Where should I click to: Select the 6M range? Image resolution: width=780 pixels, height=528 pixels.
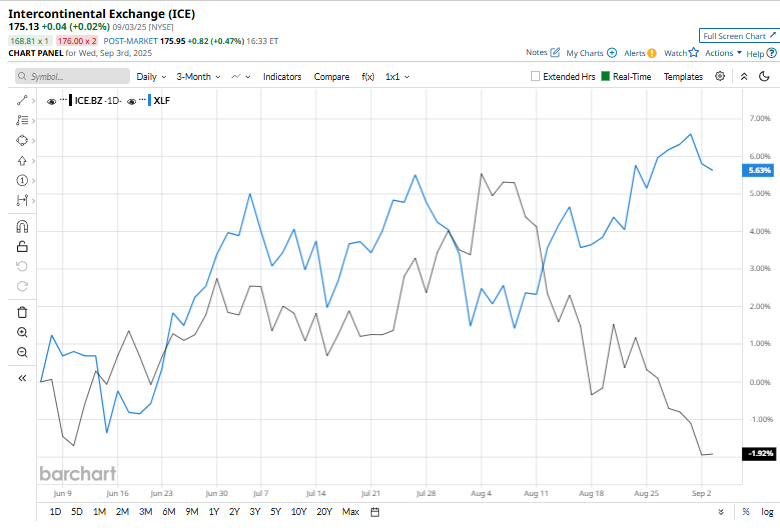click(169, 512)
